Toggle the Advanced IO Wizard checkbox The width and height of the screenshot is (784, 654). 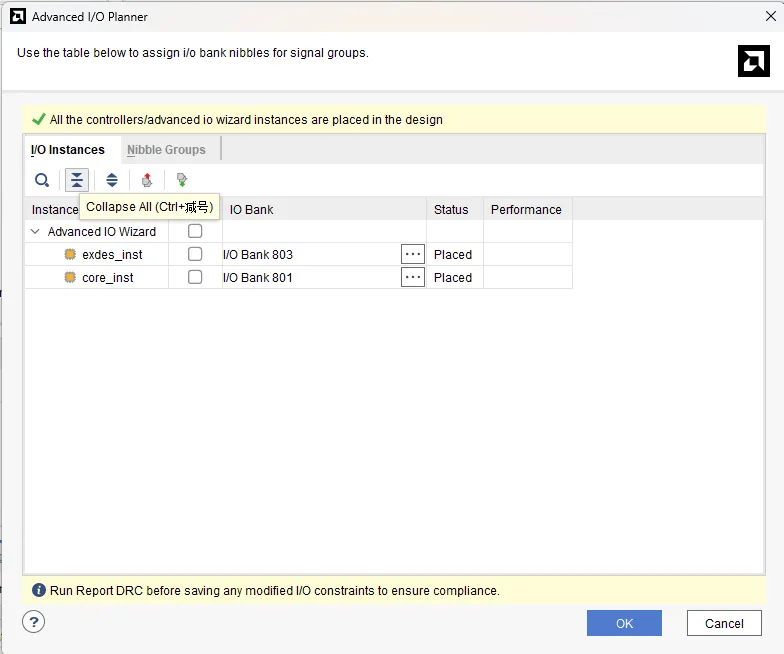pos(195,231)
